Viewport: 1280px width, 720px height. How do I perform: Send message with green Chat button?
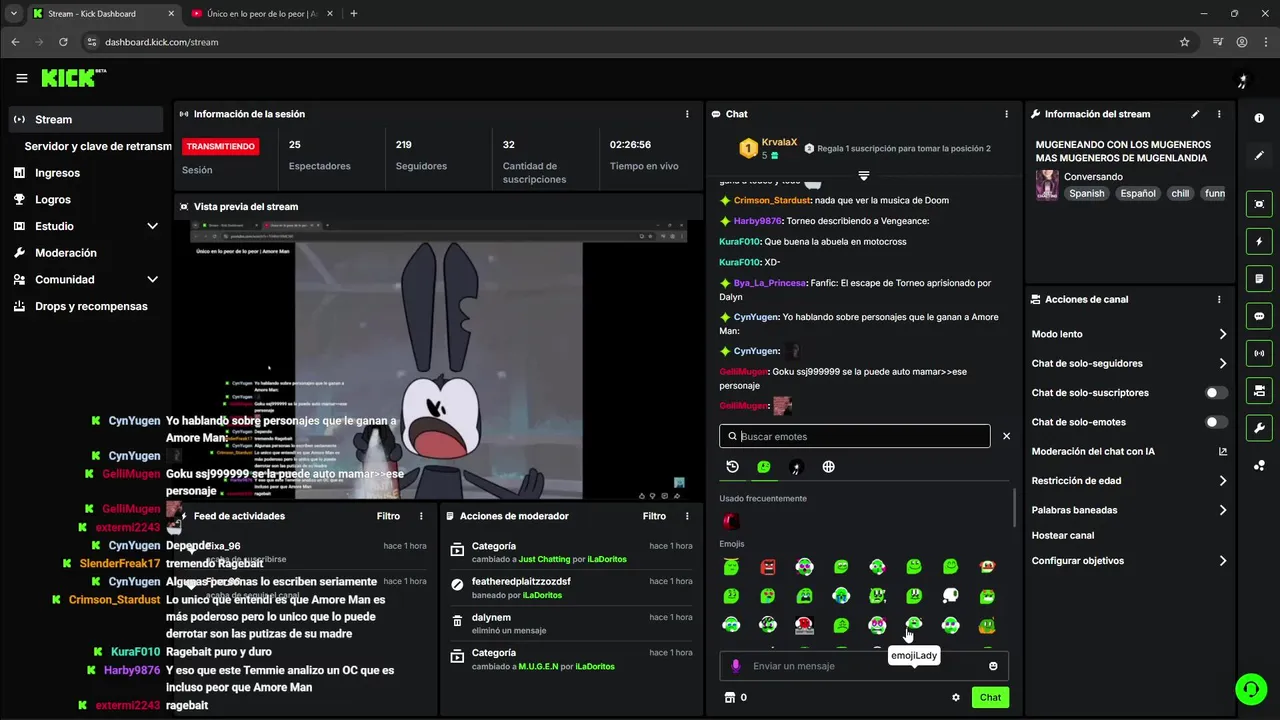[990, 698]
